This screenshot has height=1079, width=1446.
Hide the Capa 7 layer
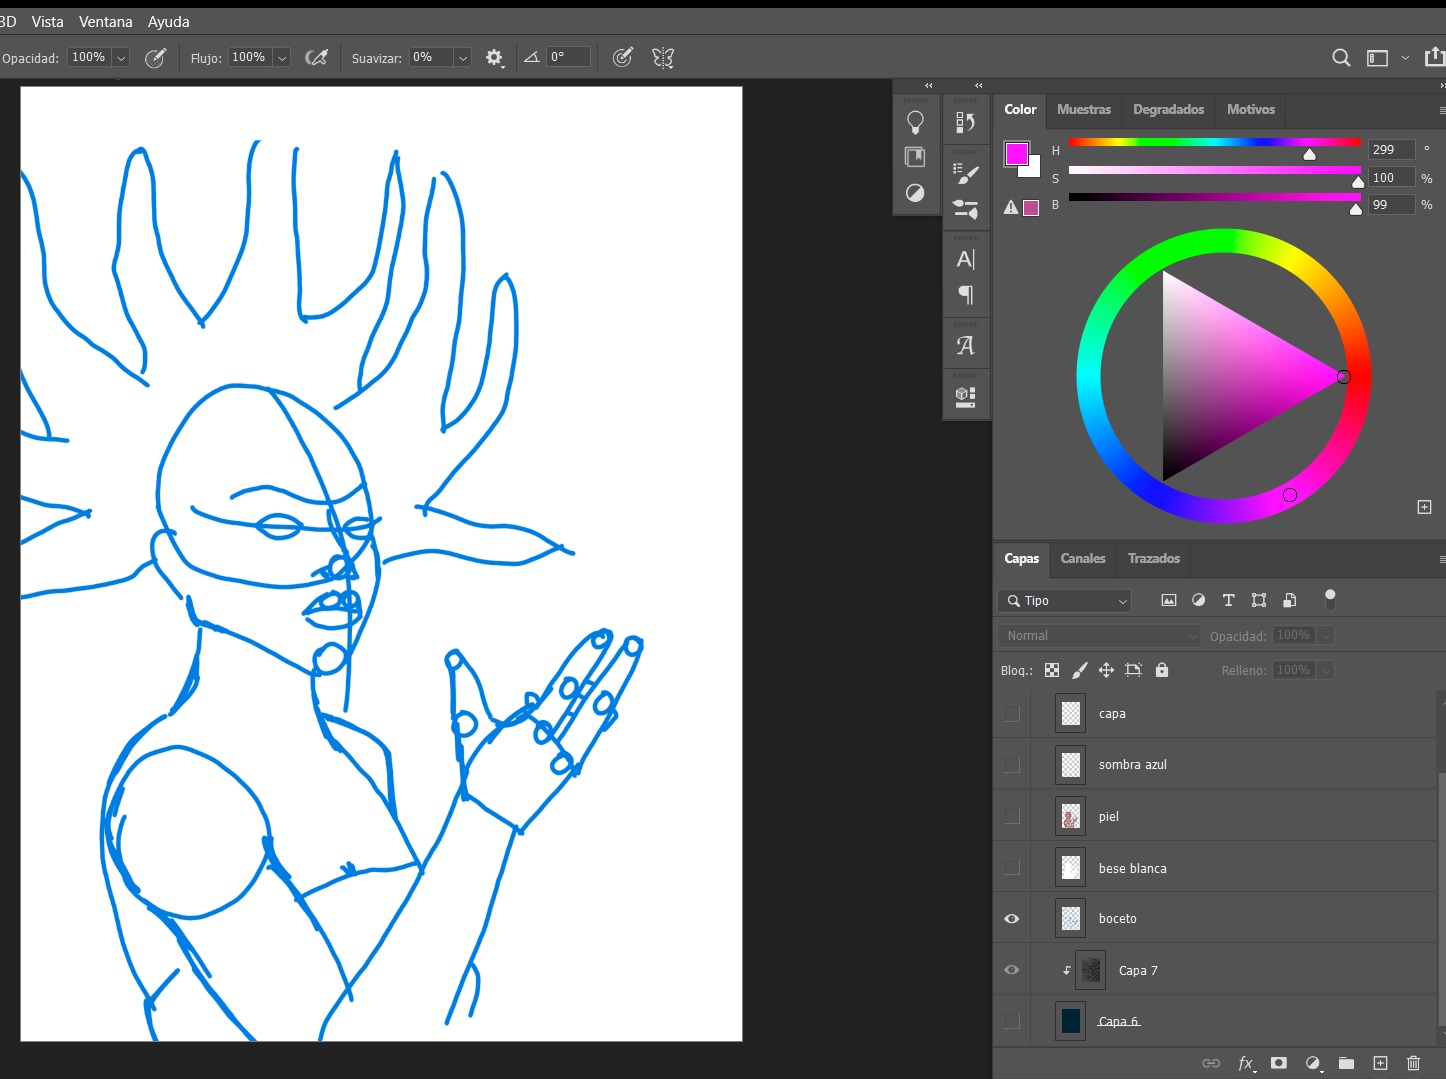[x=1012, y=970]
